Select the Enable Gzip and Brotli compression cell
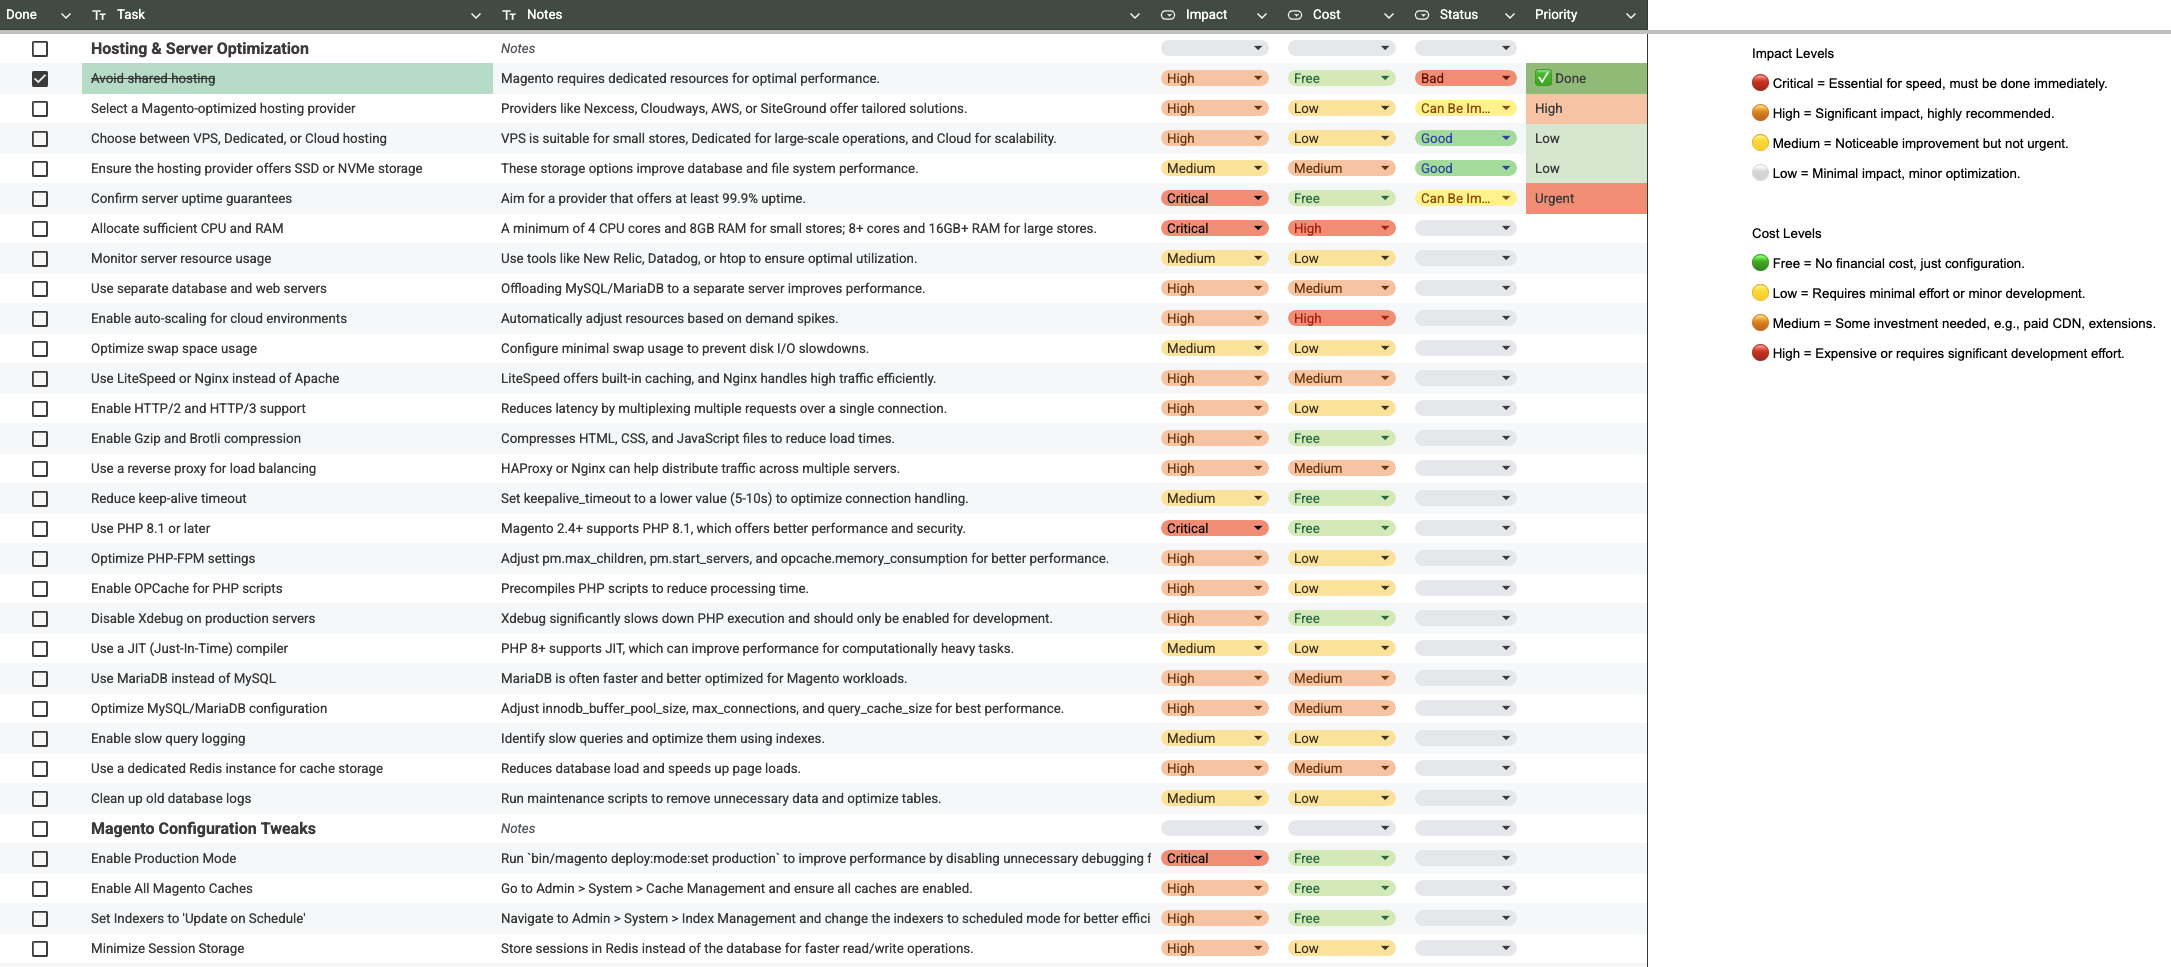Viewport: 2171px width, 967px height. (287, 438)
